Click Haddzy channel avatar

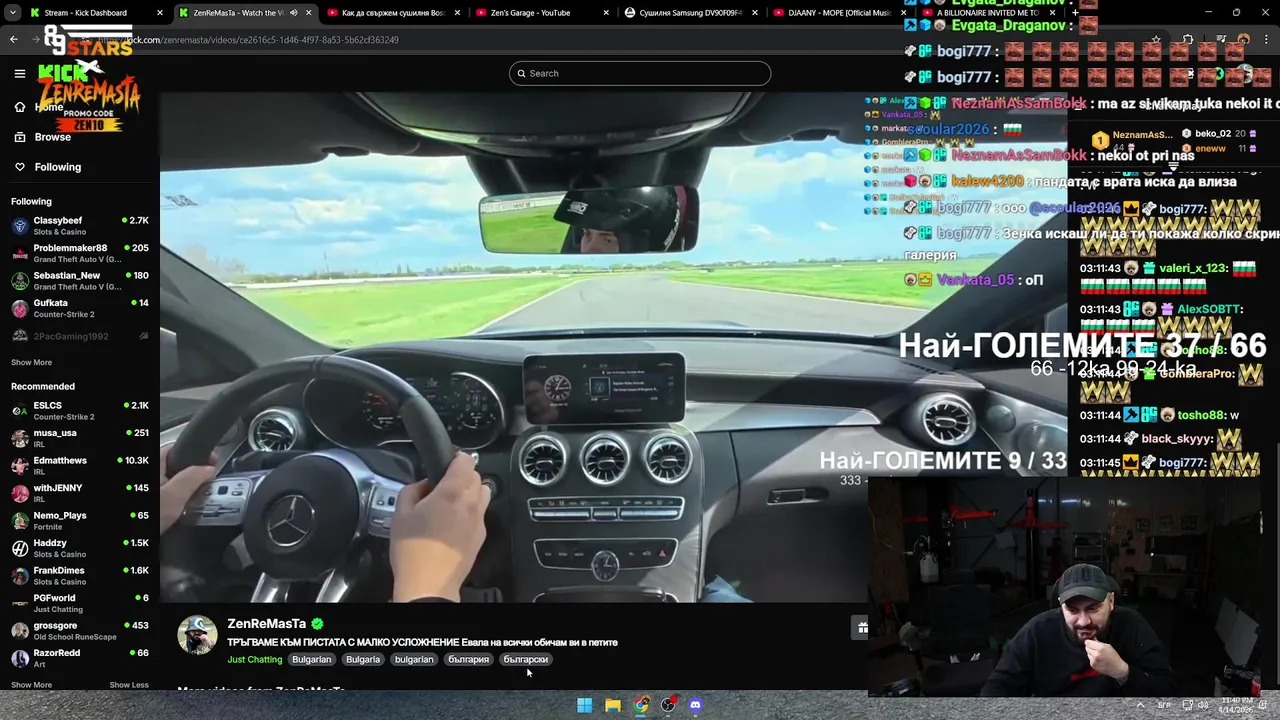[20, 548]
